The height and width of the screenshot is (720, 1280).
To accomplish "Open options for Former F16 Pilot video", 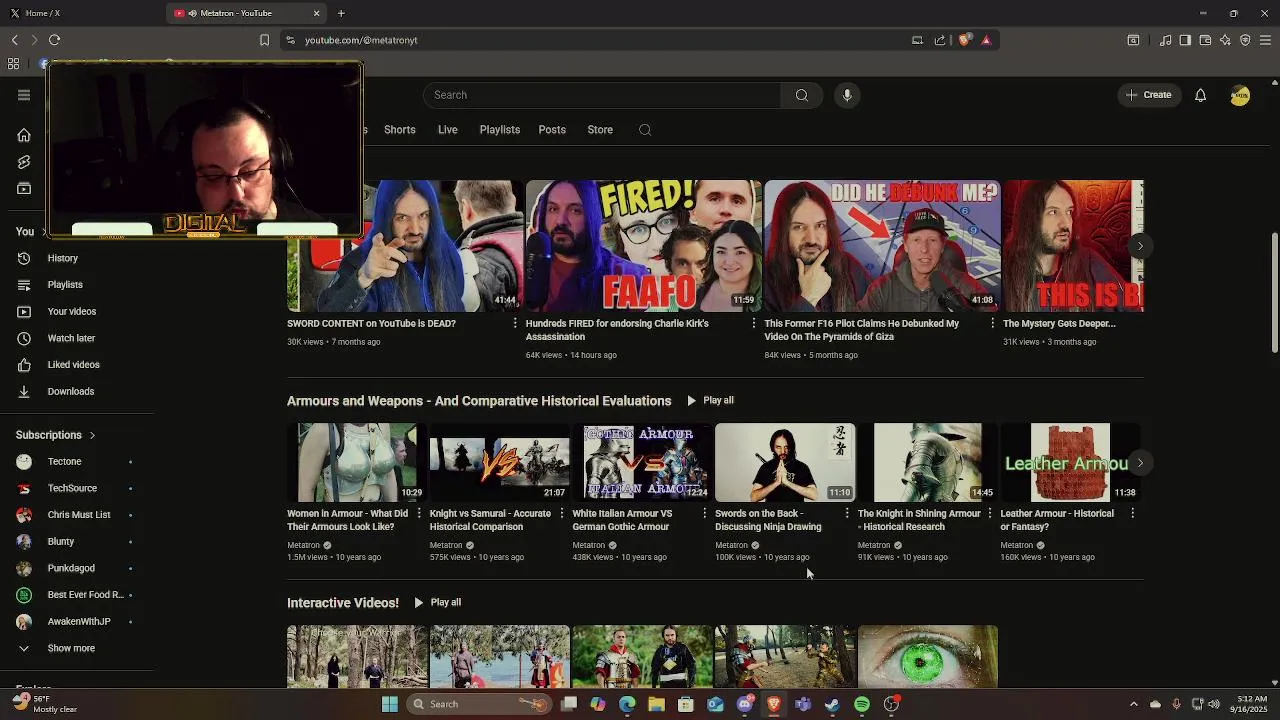I will [x=992, y=324].
